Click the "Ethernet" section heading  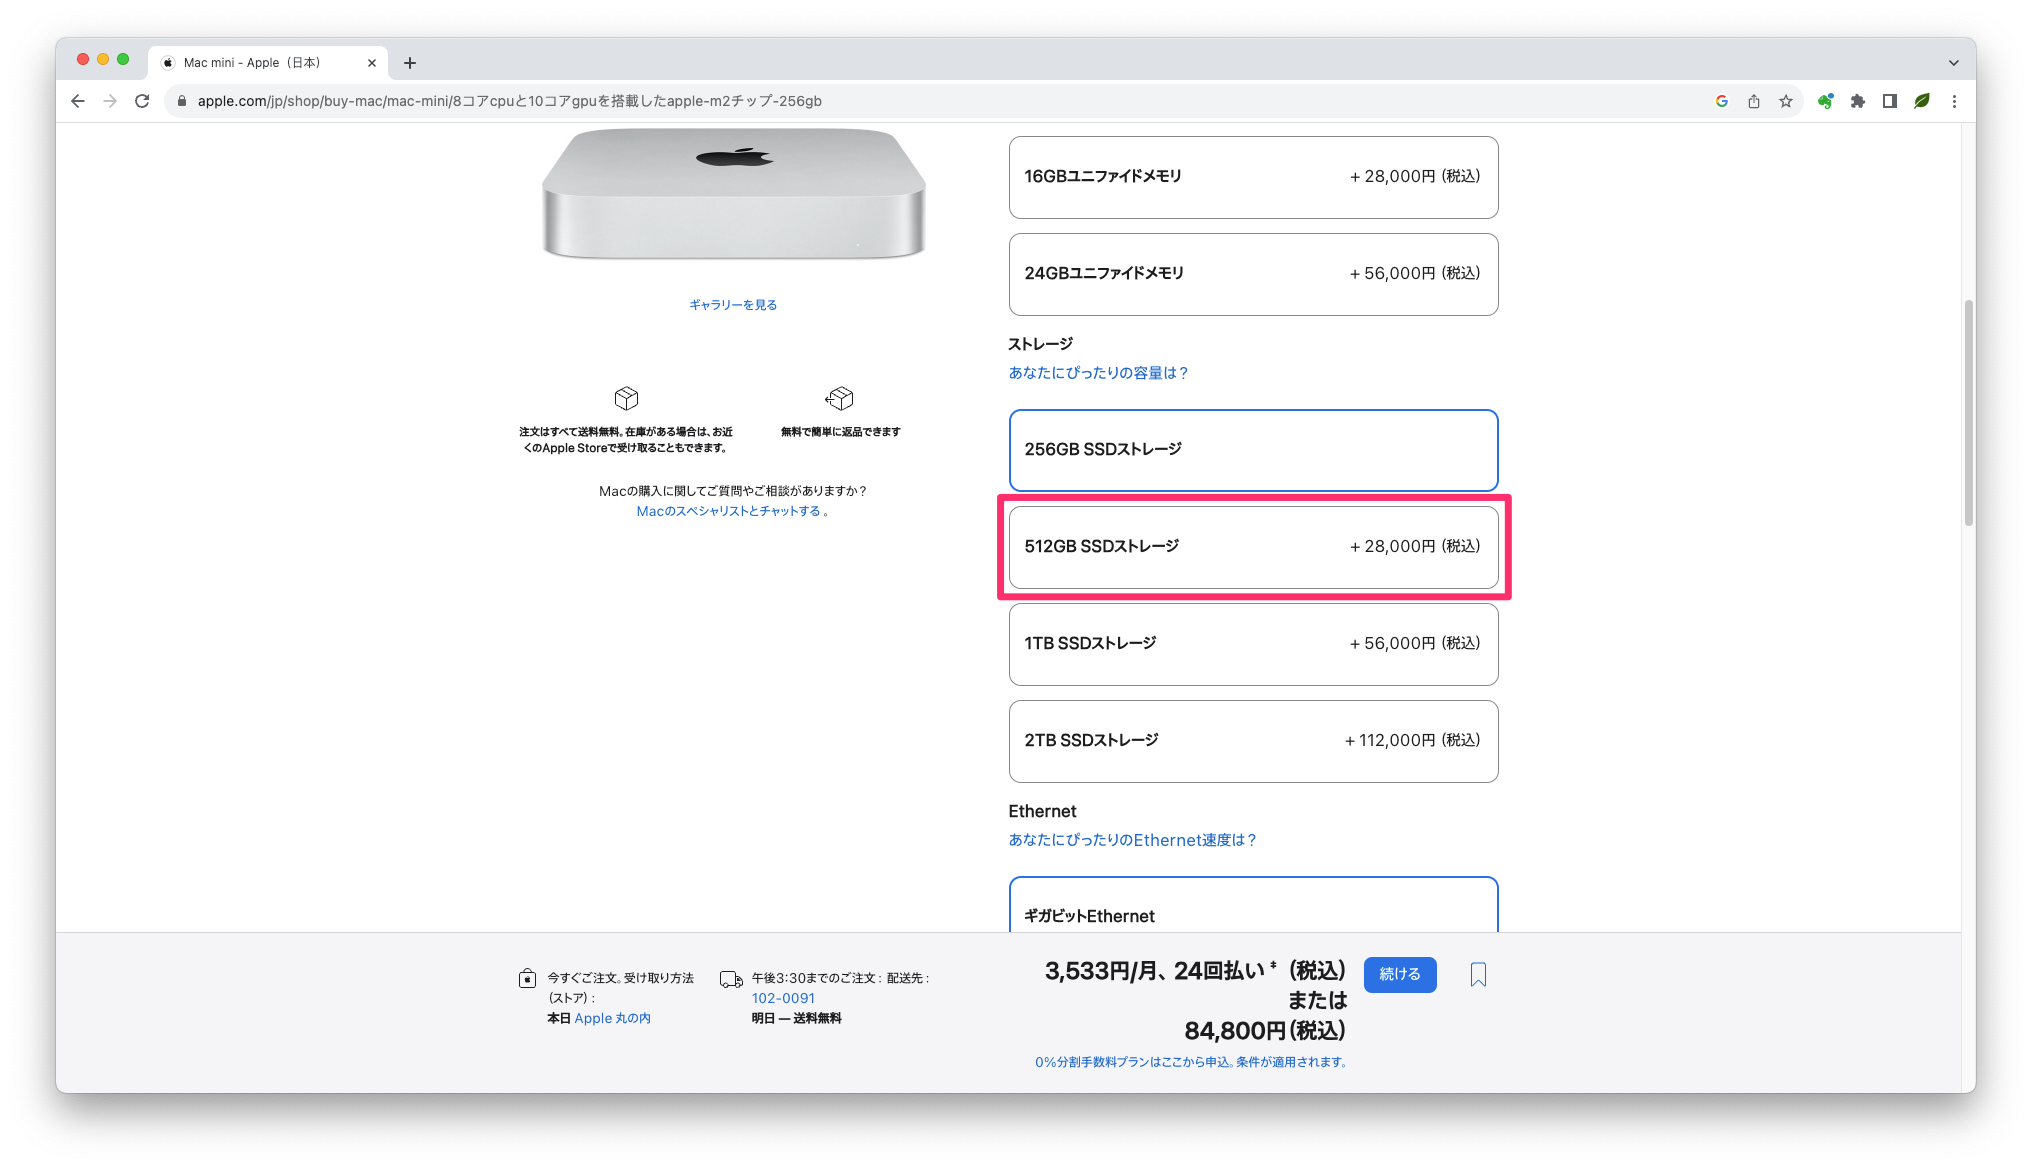1042,811
